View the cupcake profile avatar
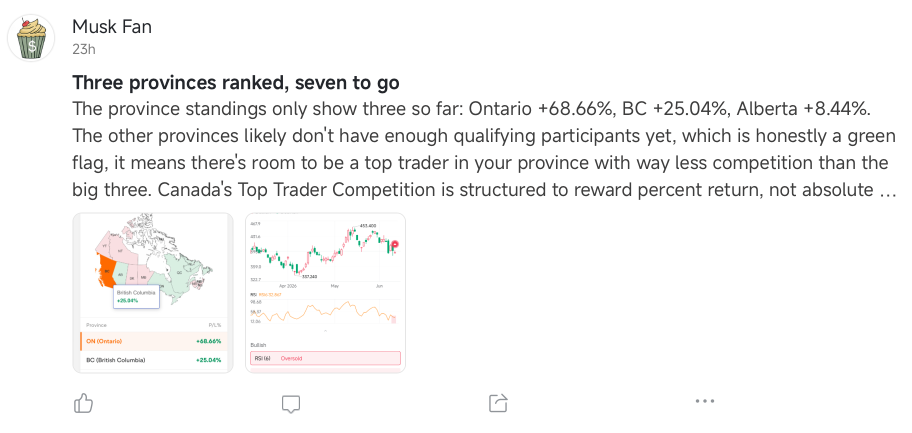 [x=31, y=38]
